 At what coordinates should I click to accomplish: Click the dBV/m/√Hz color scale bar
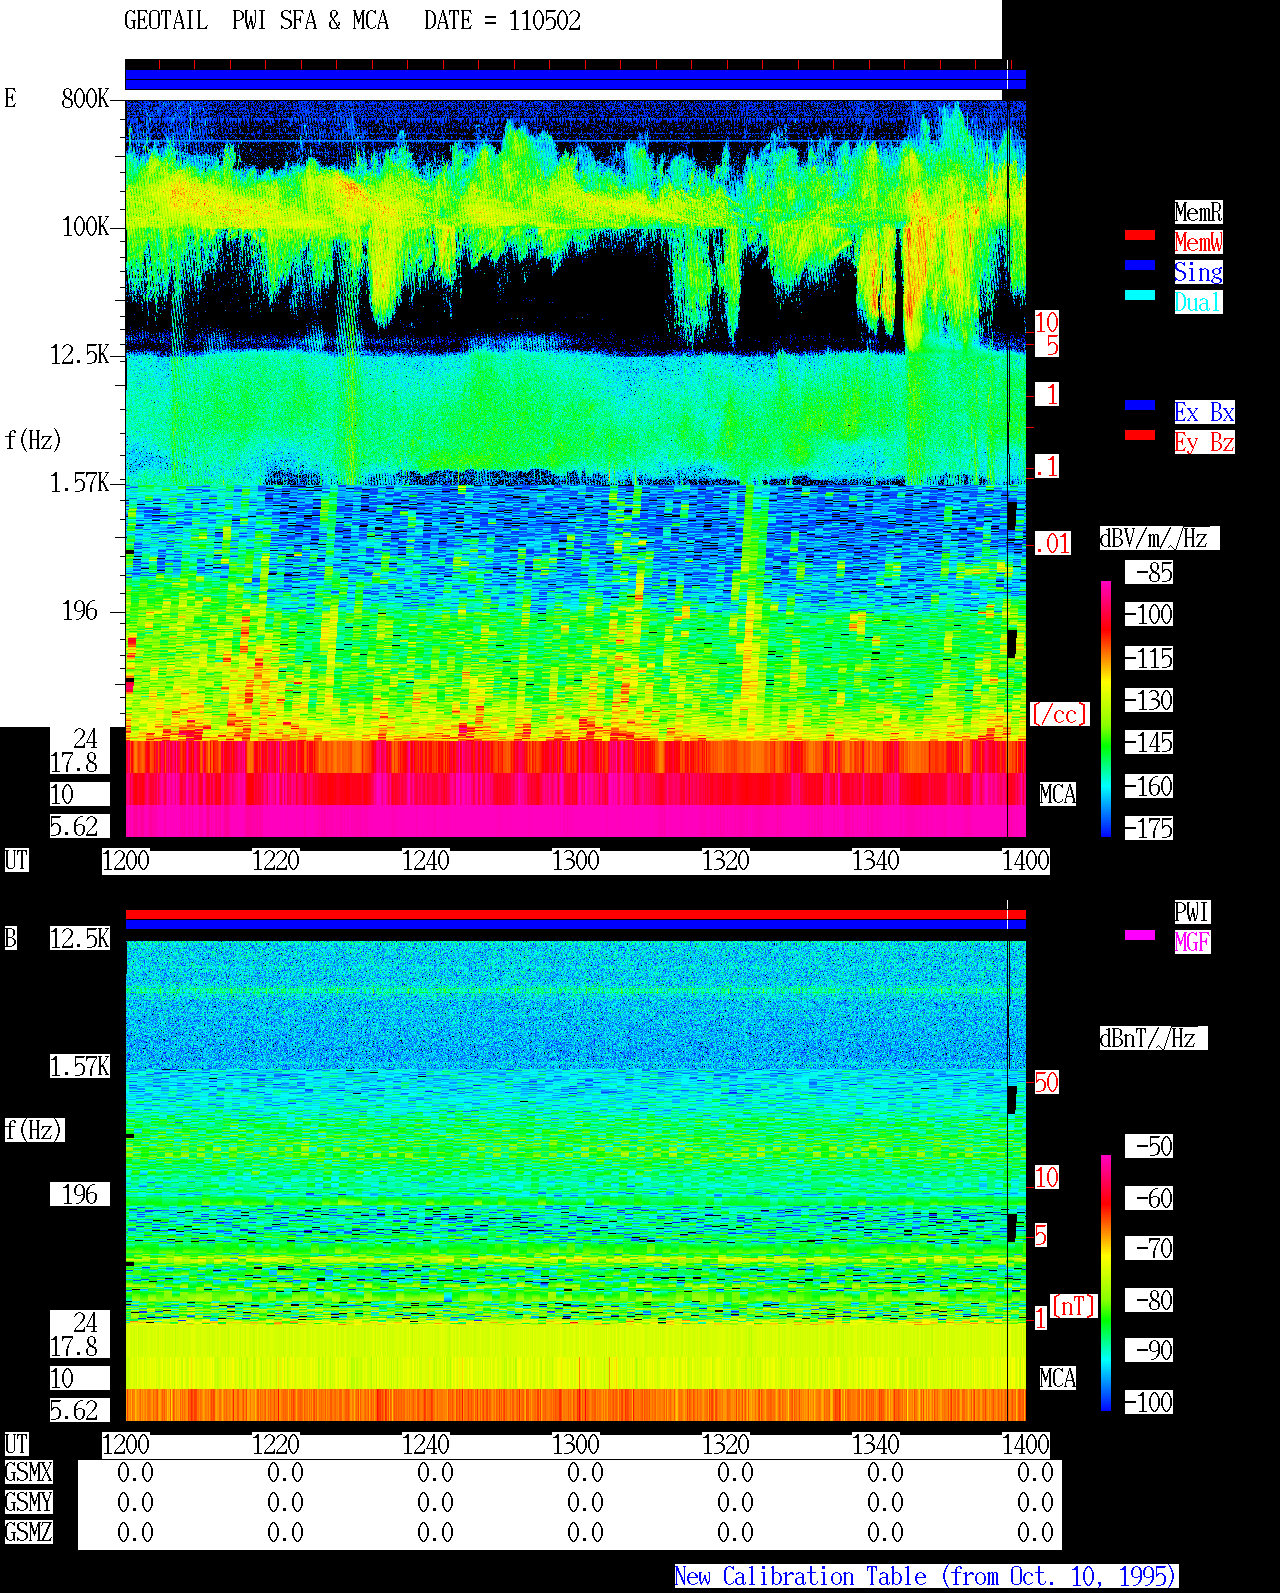click(x=1106, y=709)
